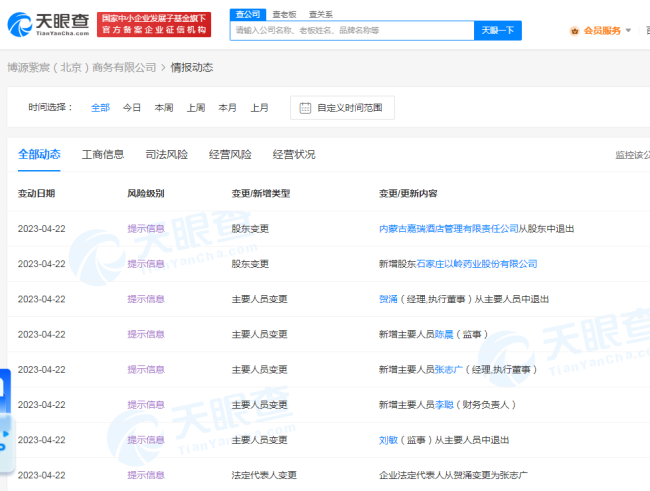
Task: Select the 今日 time filter
Action: coord(132,108)
